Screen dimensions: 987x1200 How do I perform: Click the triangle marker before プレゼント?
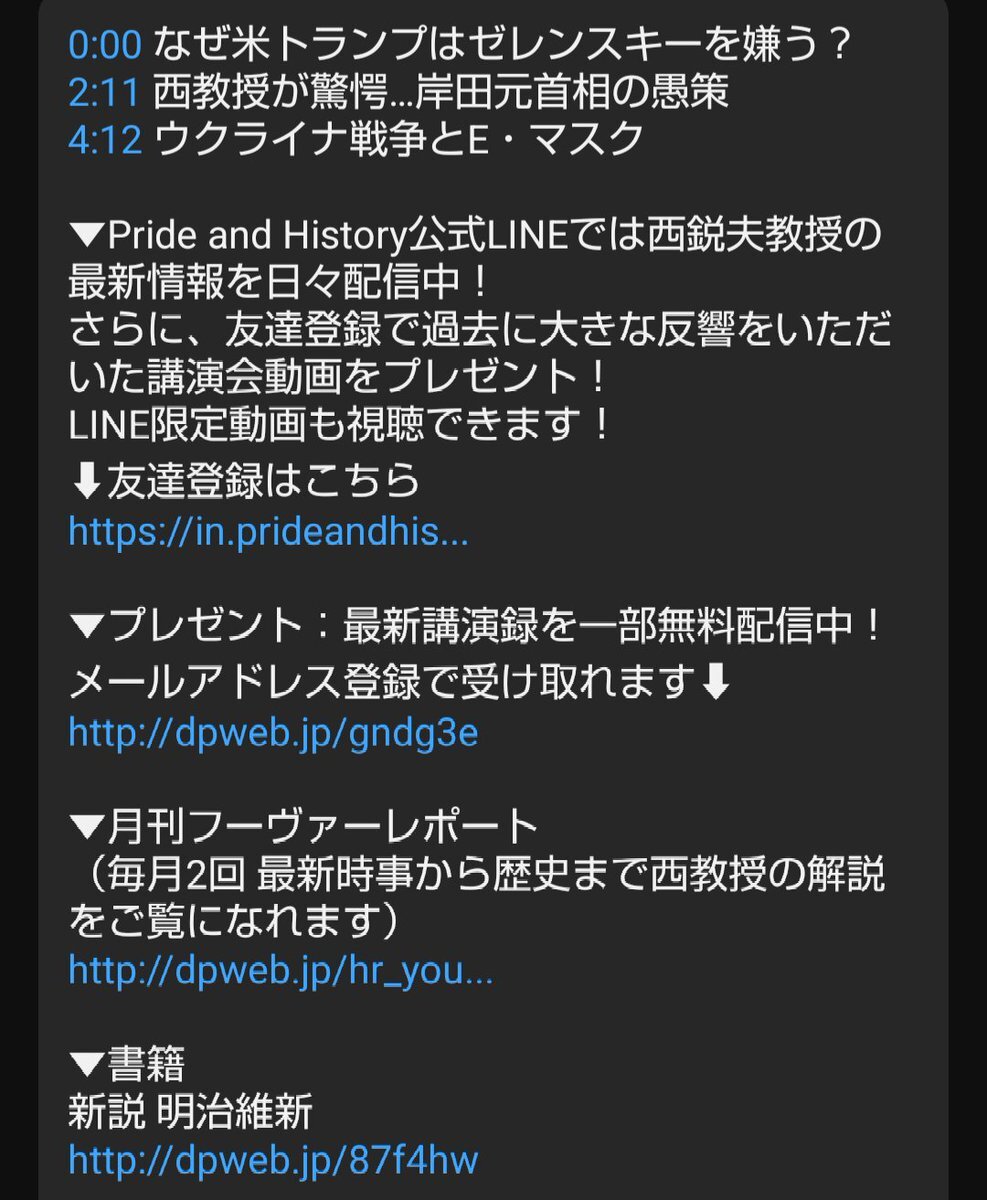click(87, 628)
